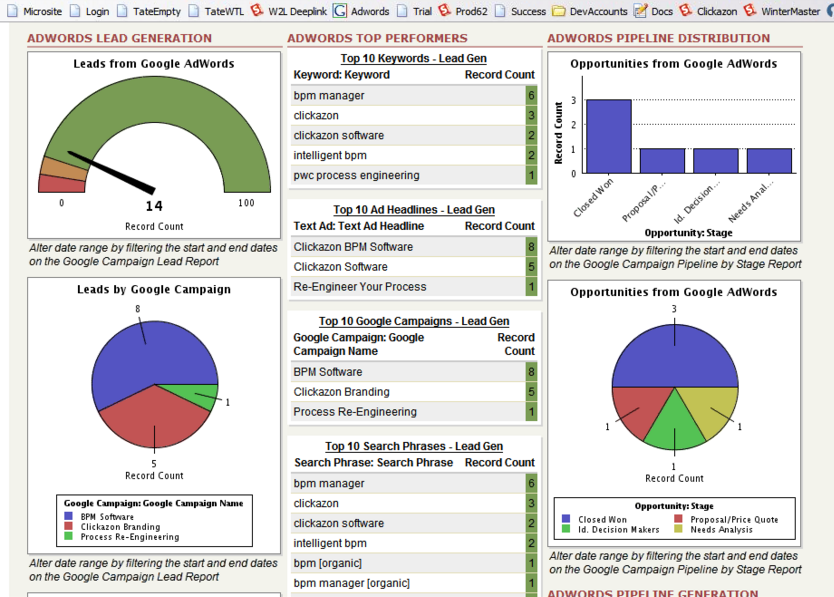Click the Closed Won bar in the chart
The width and height of the screenshot is (834, 597).
pos(609,136)
